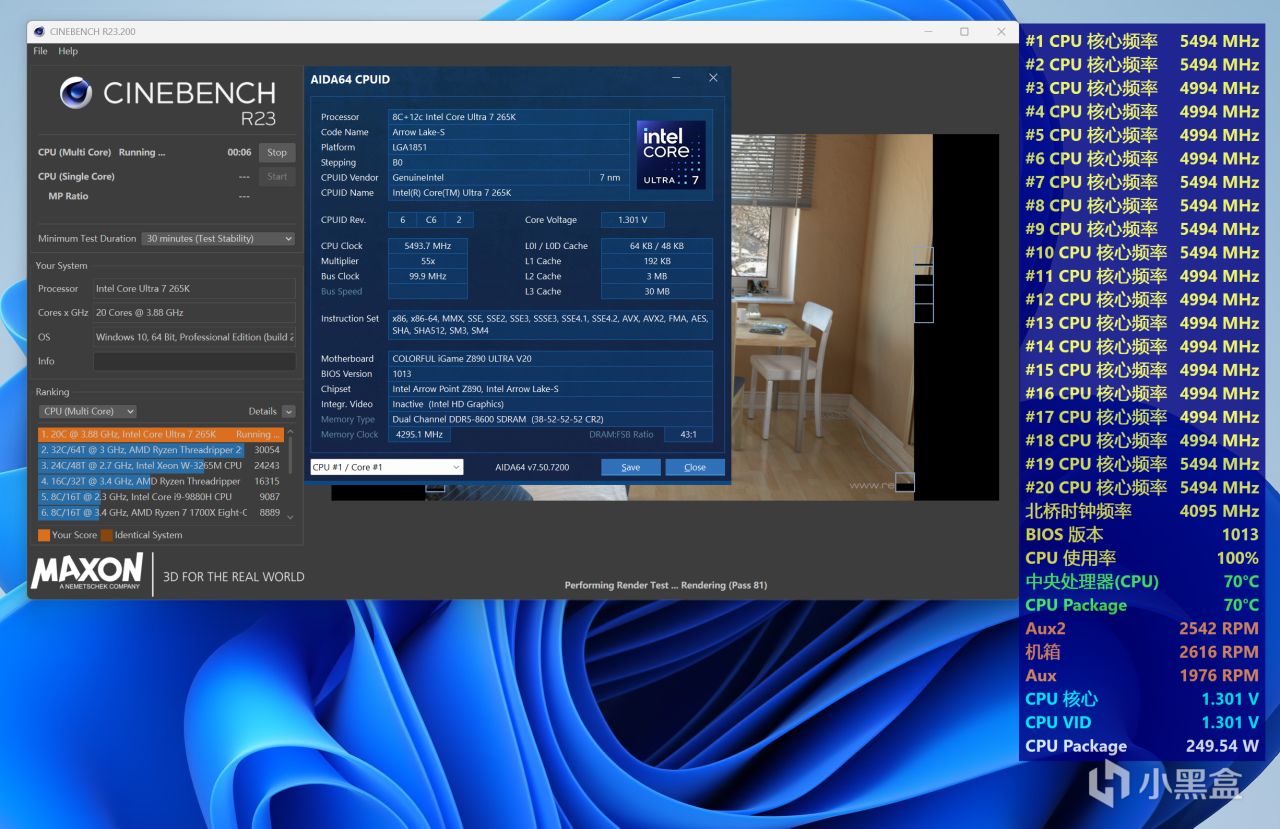Click the Motherboard value COLORFUL iGame Z890
This screenshot has height=829, width=1280.
550,359
